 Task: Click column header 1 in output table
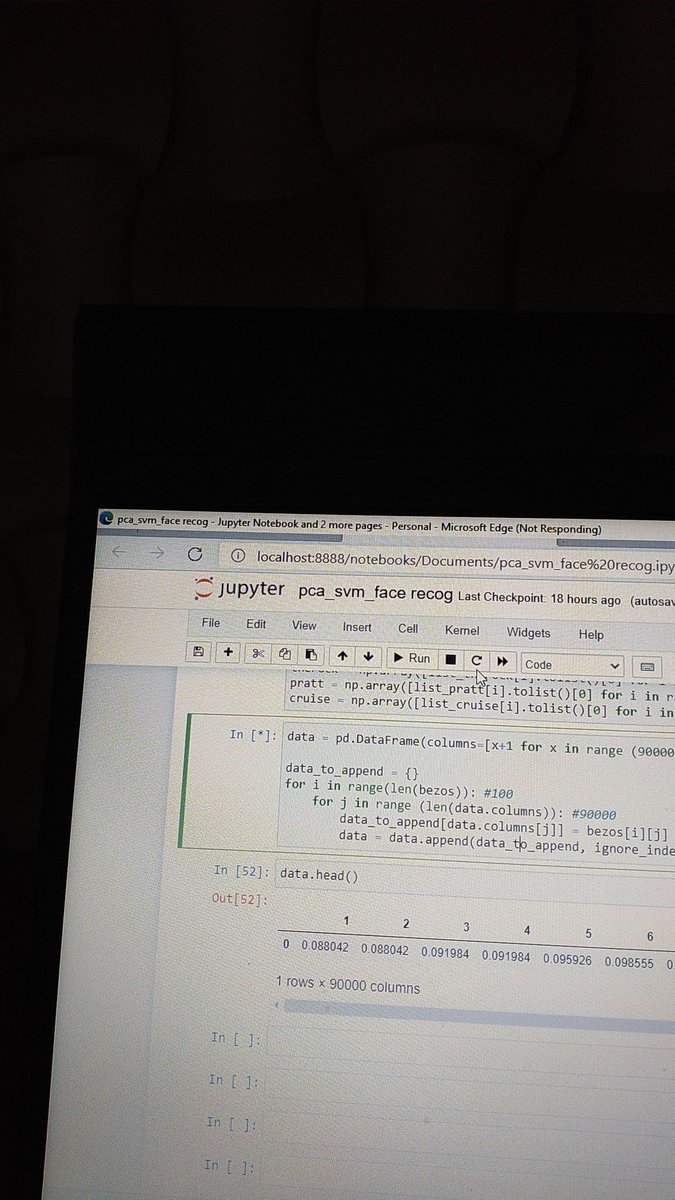(346, 920)
